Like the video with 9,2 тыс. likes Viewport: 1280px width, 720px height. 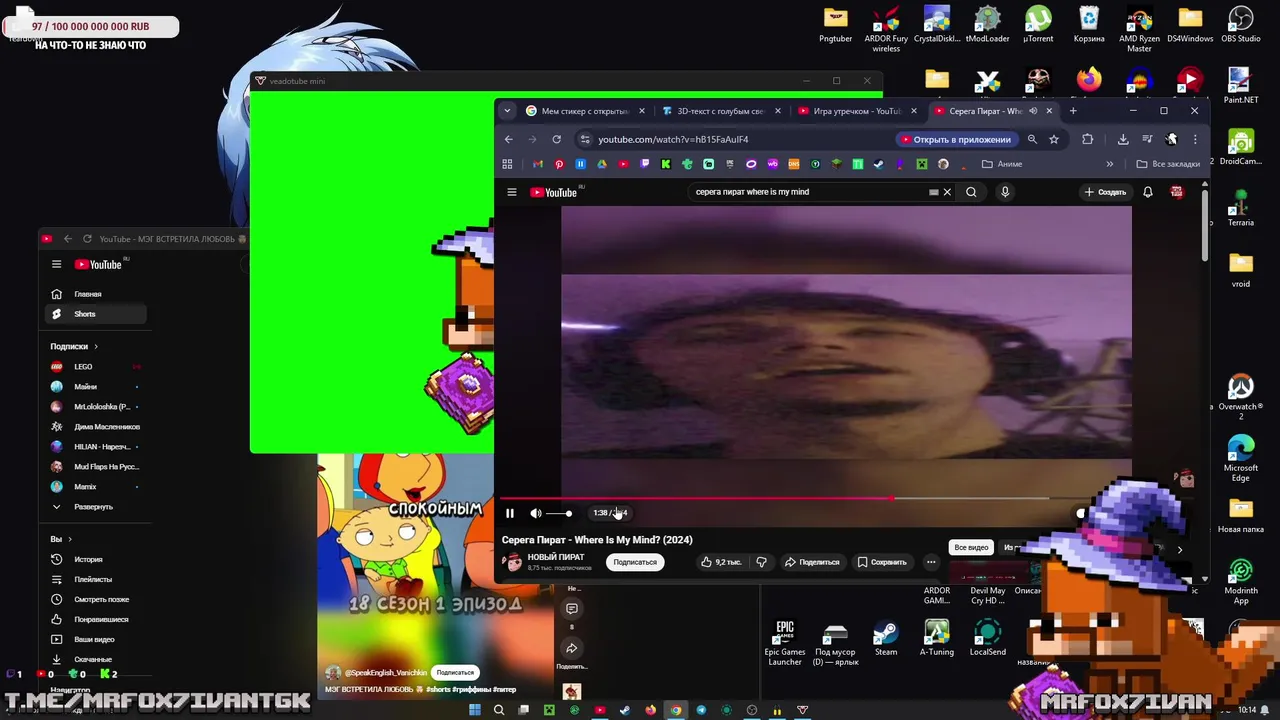click(722, 562)
